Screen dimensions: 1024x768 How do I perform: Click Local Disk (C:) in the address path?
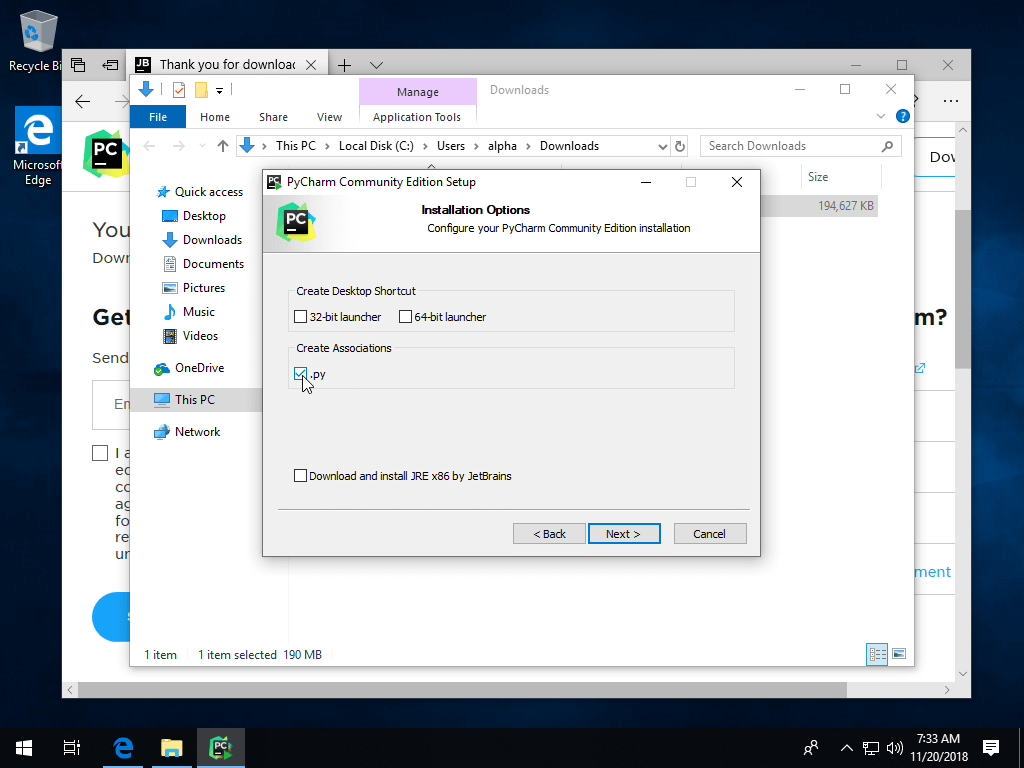coord(376,146)
